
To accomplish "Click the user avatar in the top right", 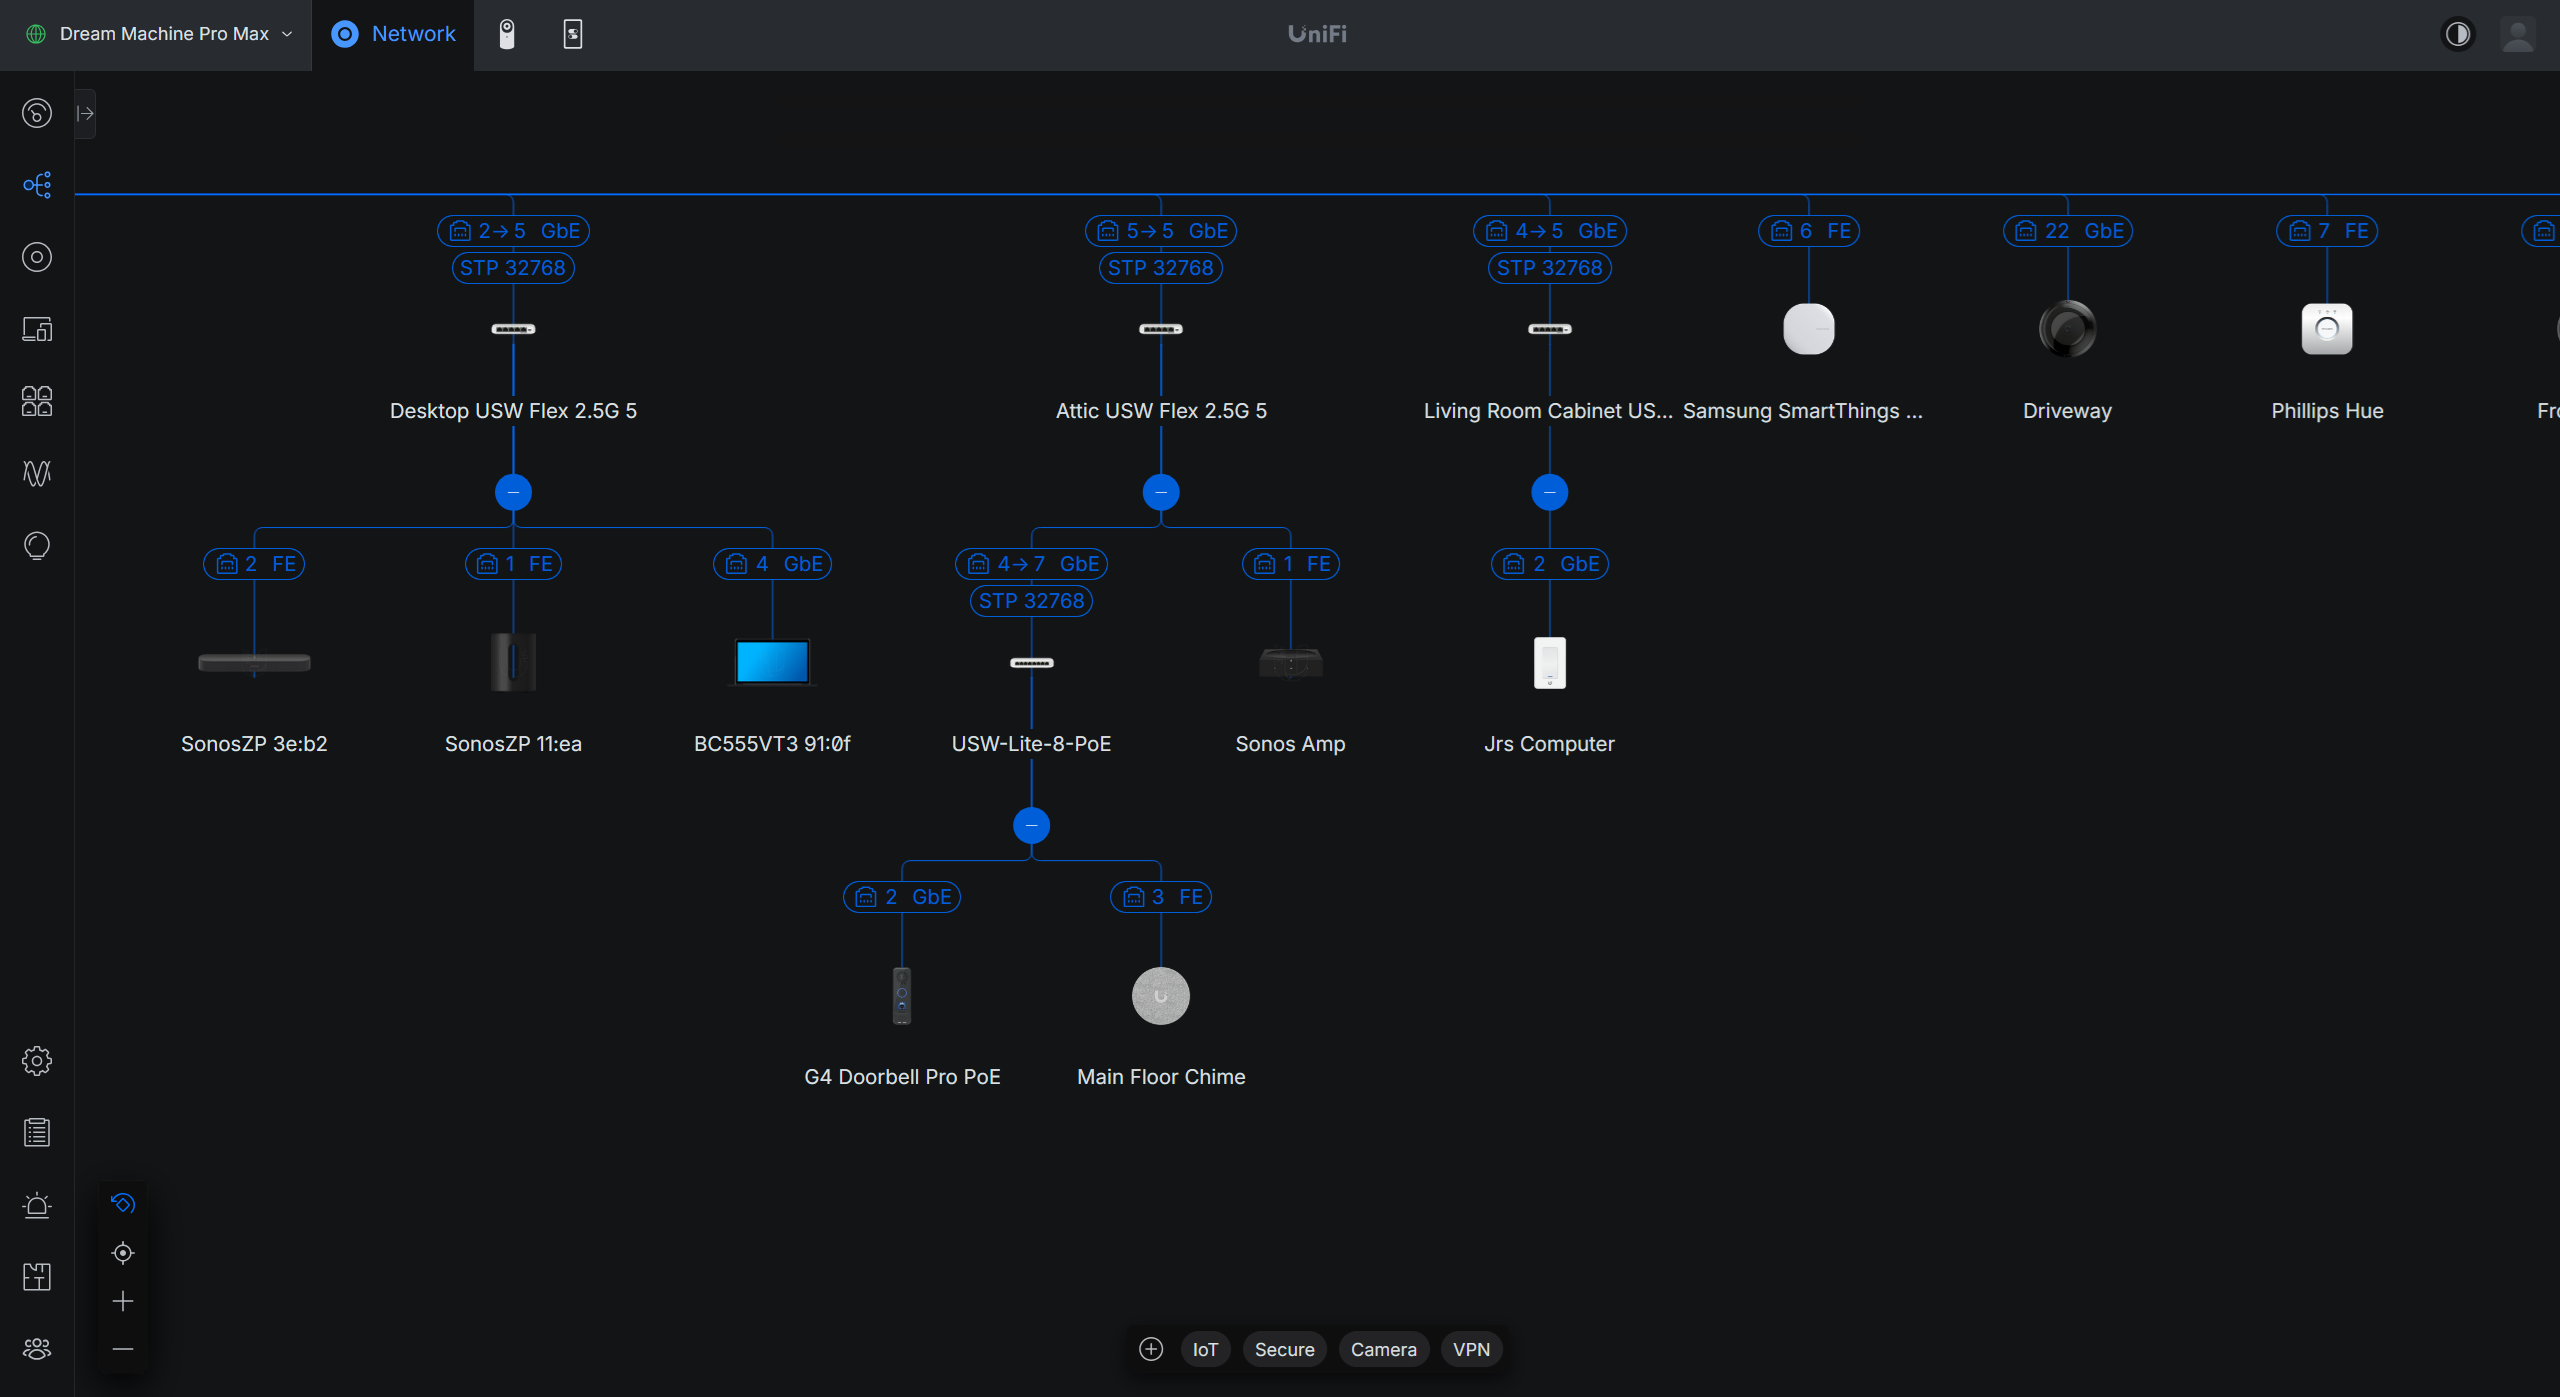I will (x=2518, y=33).
